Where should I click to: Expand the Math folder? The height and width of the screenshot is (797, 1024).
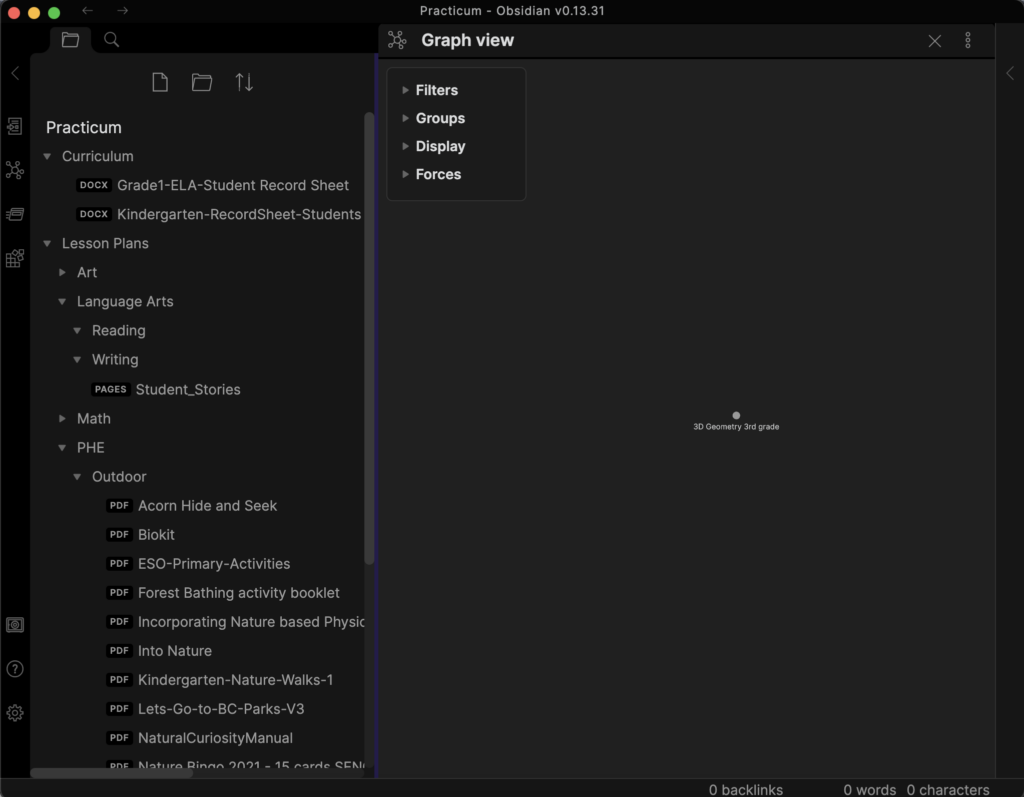tap(63, 419)
